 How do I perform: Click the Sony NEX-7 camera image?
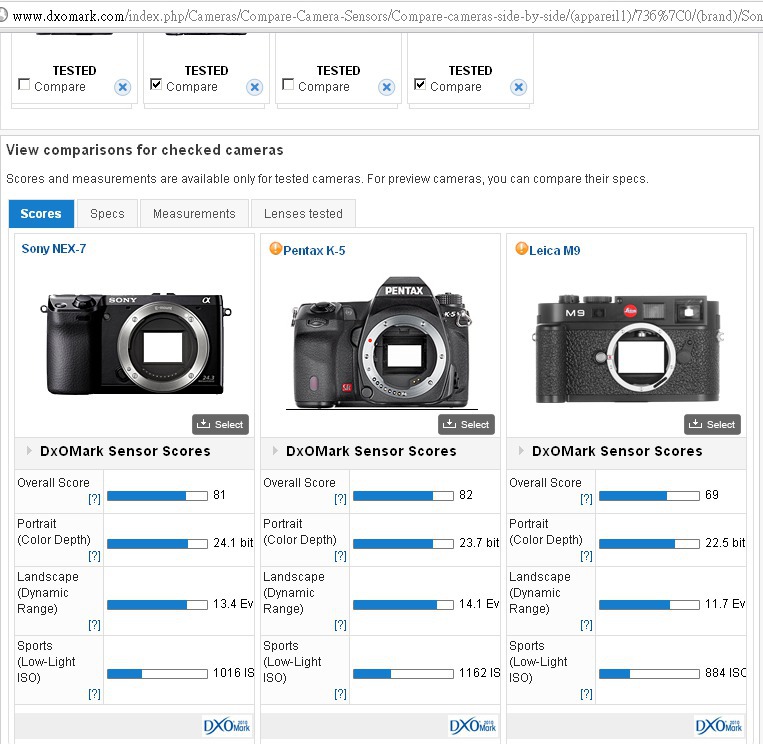tap(135, 343)
